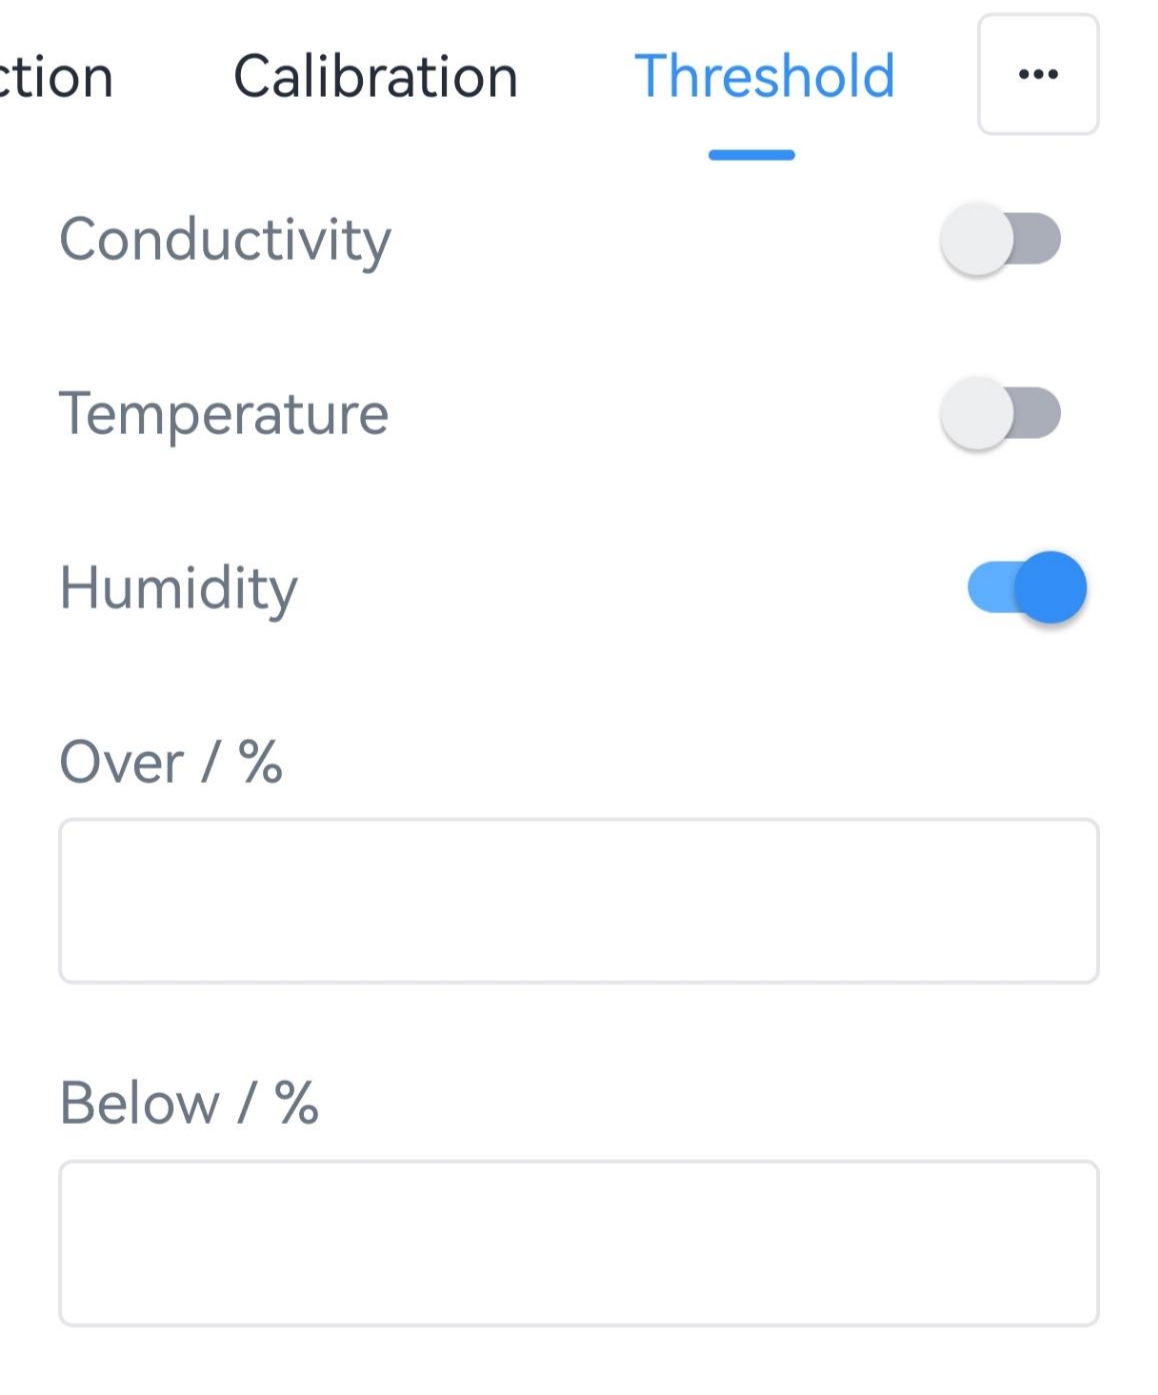Viewport: 1158px width, 1395px height.
Task: Click the blue knob of the Humidity switch
Action: point(1050,588)
